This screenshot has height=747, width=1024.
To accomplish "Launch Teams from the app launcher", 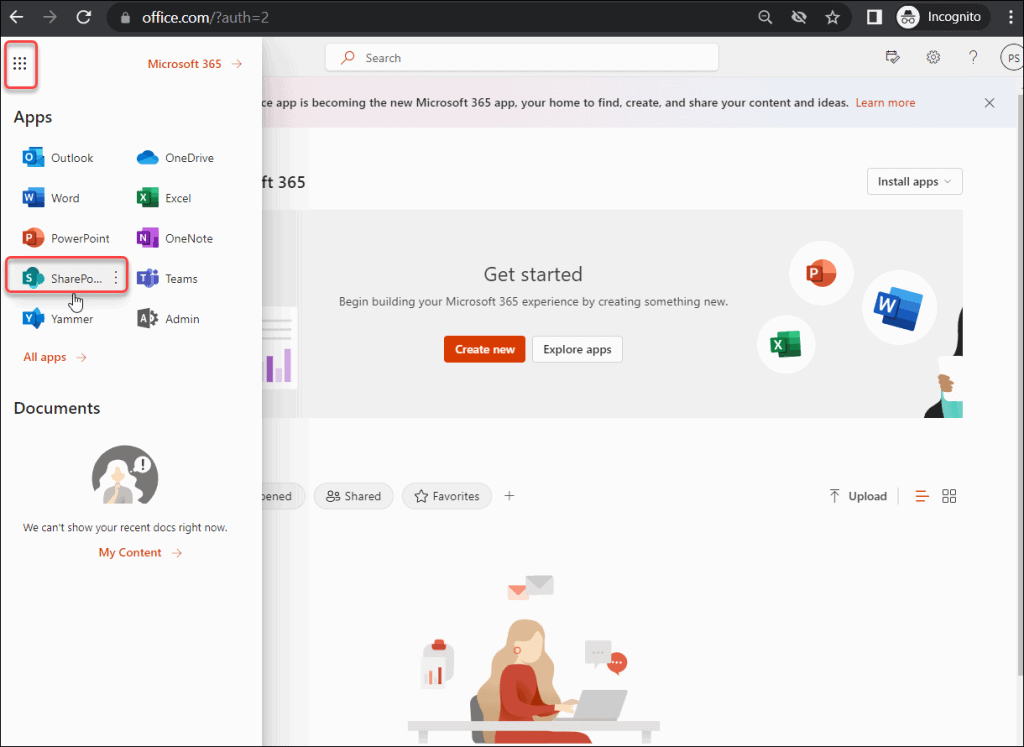I will pos(167,279).
